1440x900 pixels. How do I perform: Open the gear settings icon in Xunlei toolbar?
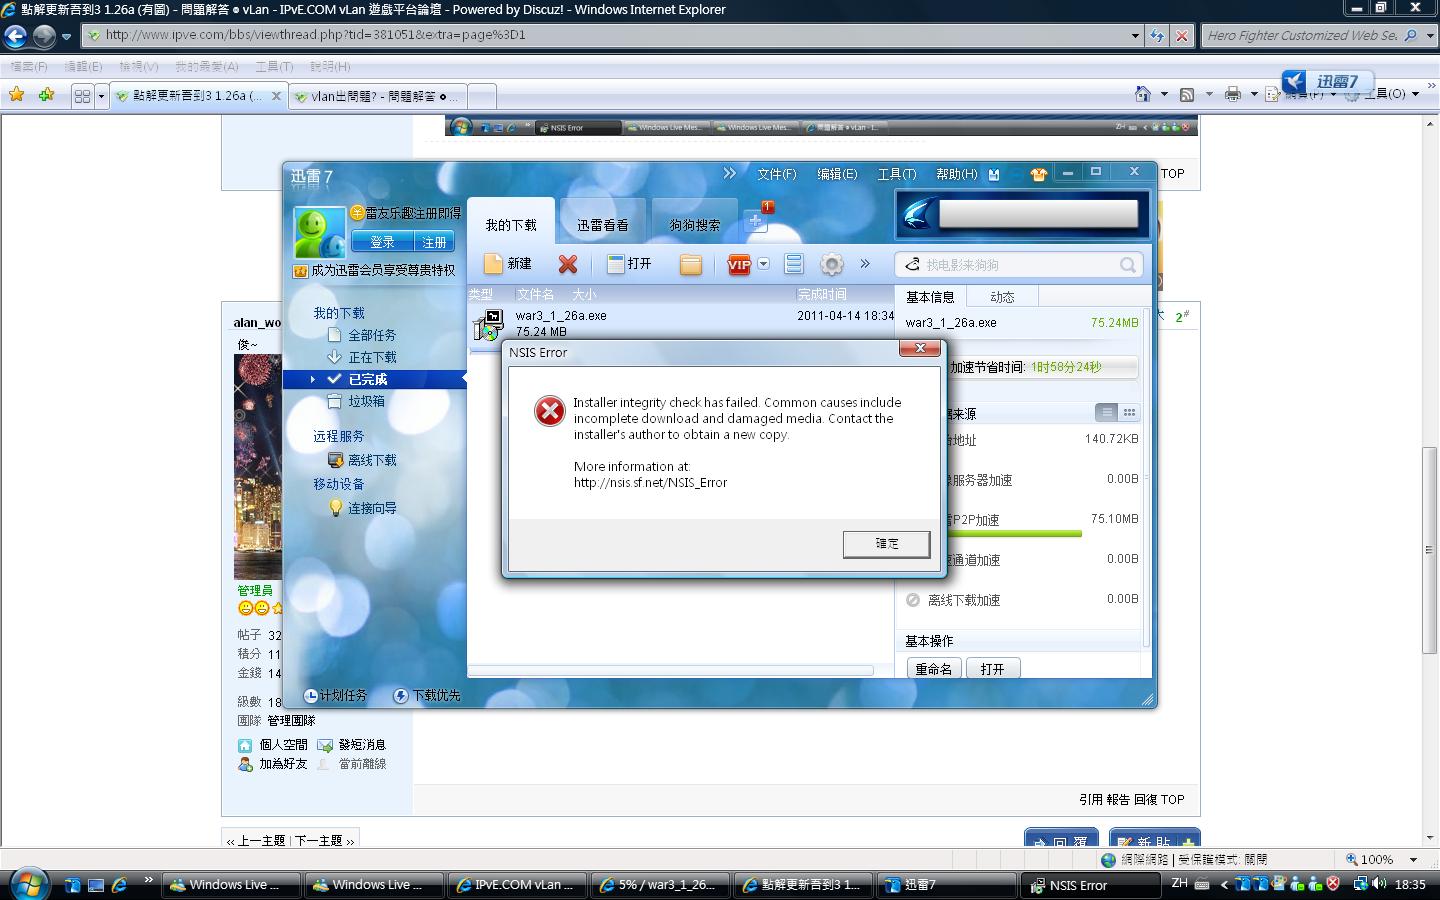(831, 264)
